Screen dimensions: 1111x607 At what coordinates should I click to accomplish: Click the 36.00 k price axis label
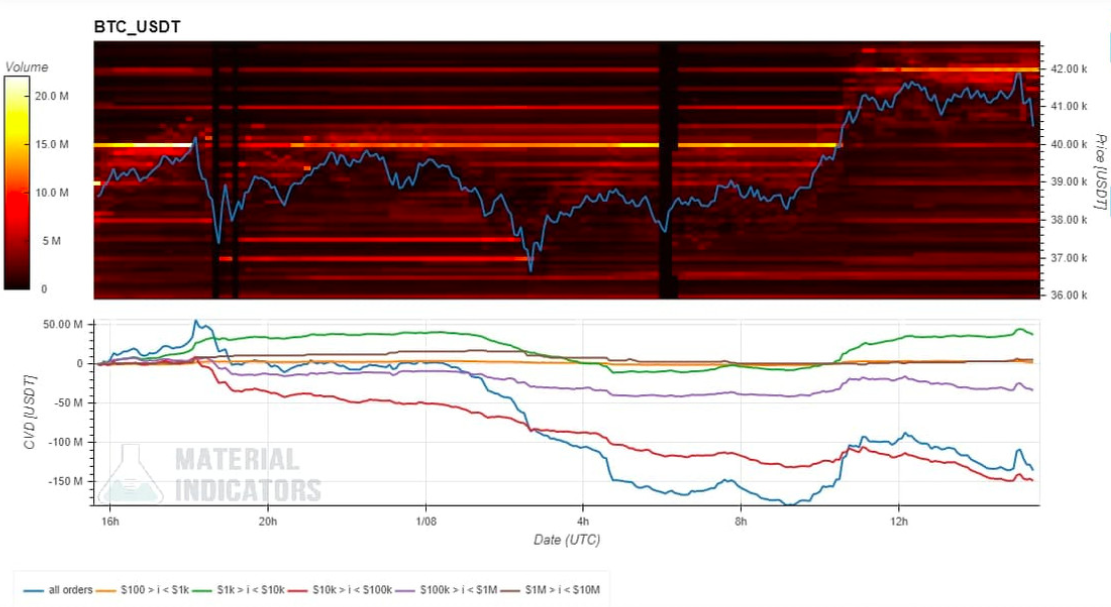tap(1068, 295)
